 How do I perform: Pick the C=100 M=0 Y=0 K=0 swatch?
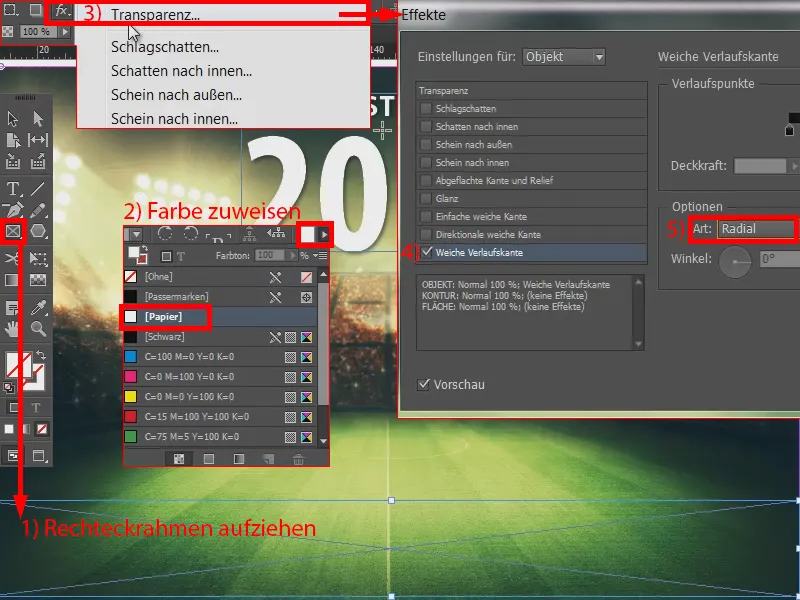point(219,357)
